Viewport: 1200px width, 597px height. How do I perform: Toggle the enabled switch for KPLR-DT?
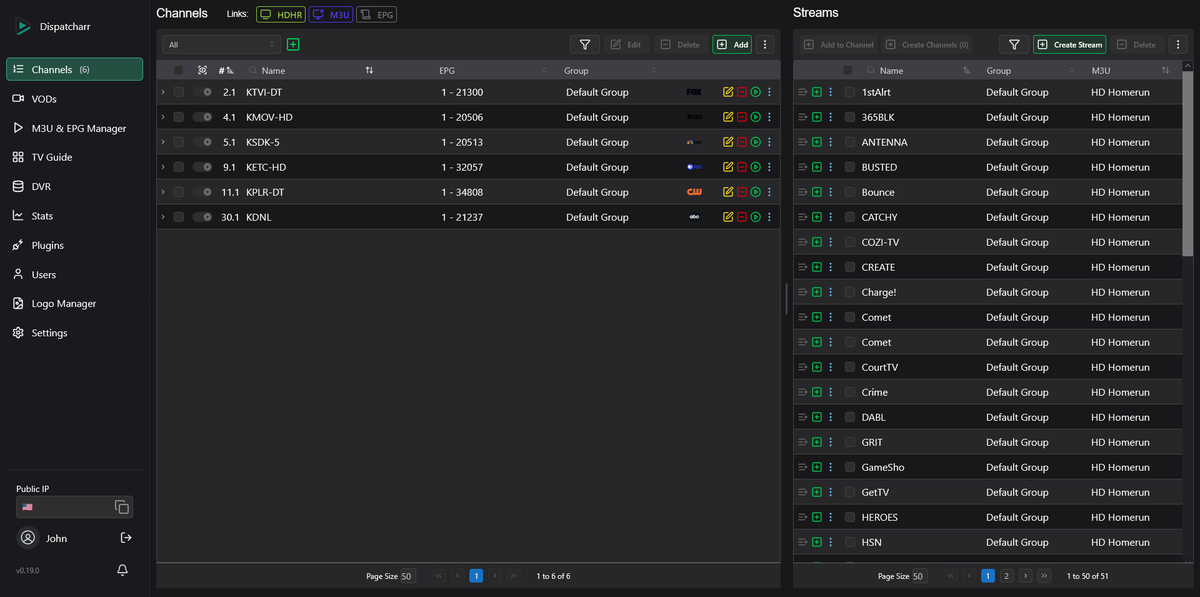[x=203, y=192]
